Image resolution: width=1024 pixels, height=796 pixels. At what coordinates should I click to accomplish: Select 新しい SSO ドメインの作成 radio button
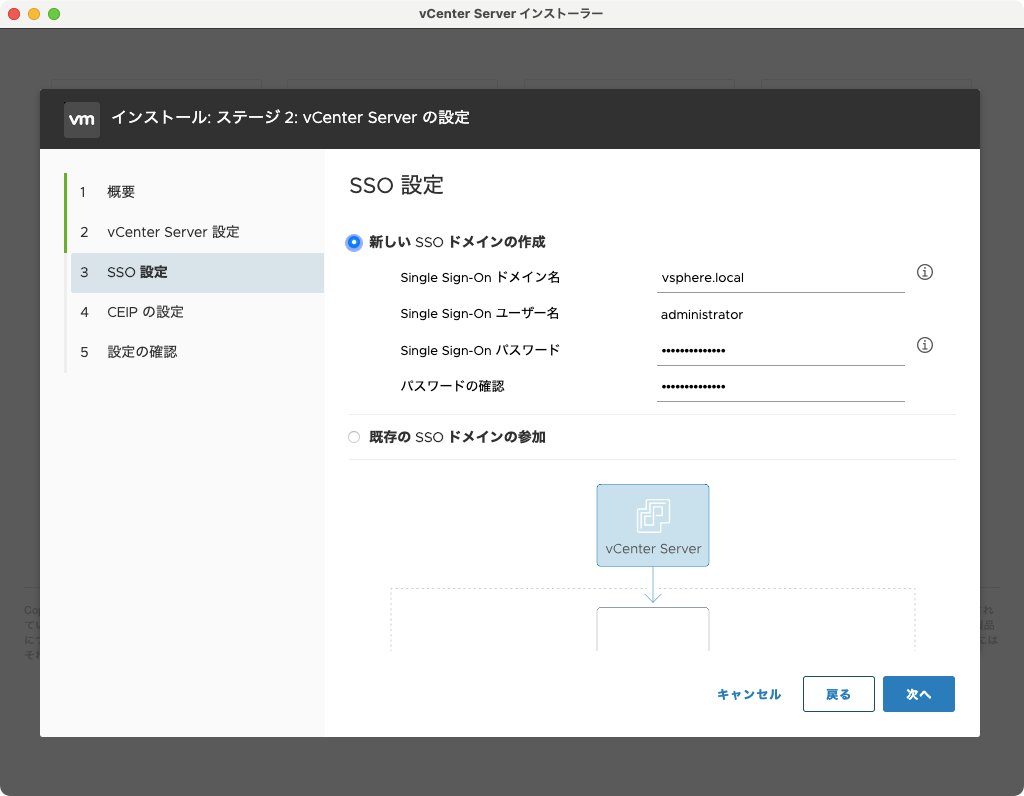click(354, 242)
